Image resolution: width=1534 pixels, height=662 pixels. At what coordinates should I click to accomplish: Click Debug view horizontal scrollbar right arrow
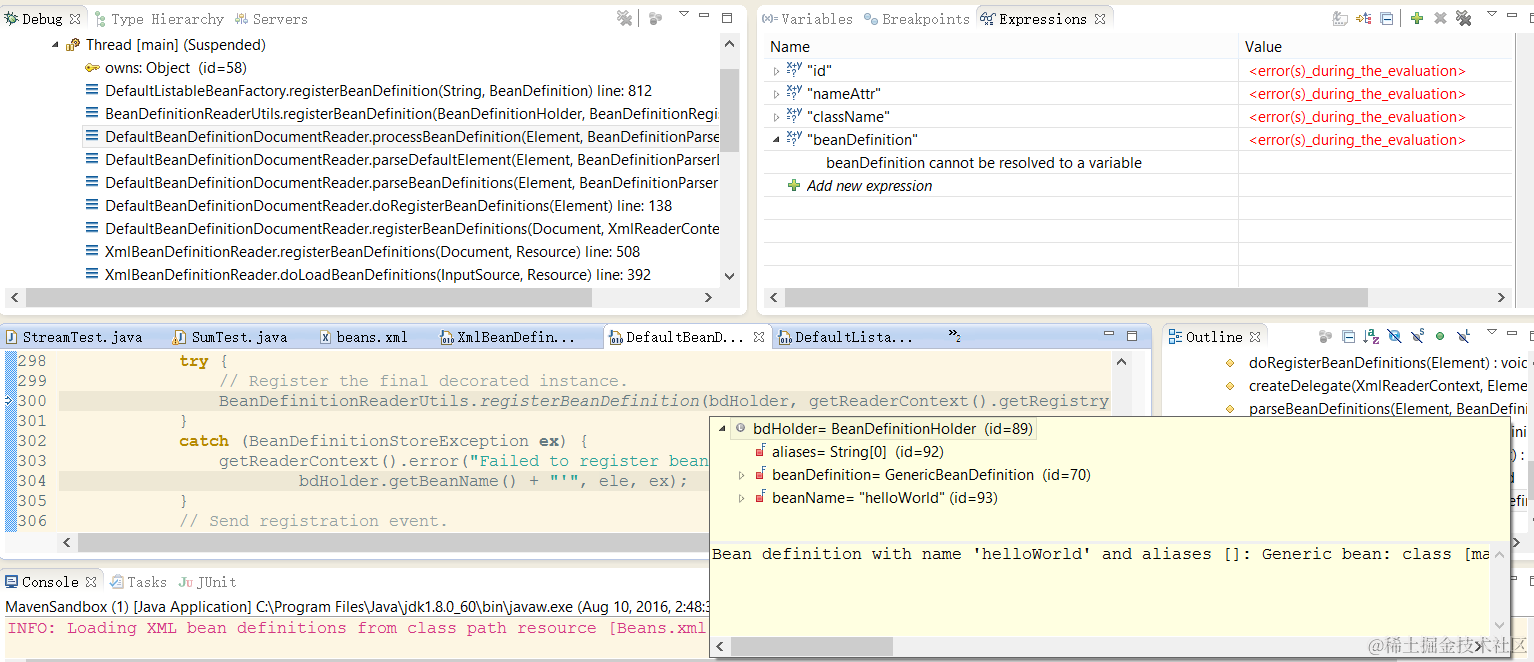click(708, 297)
